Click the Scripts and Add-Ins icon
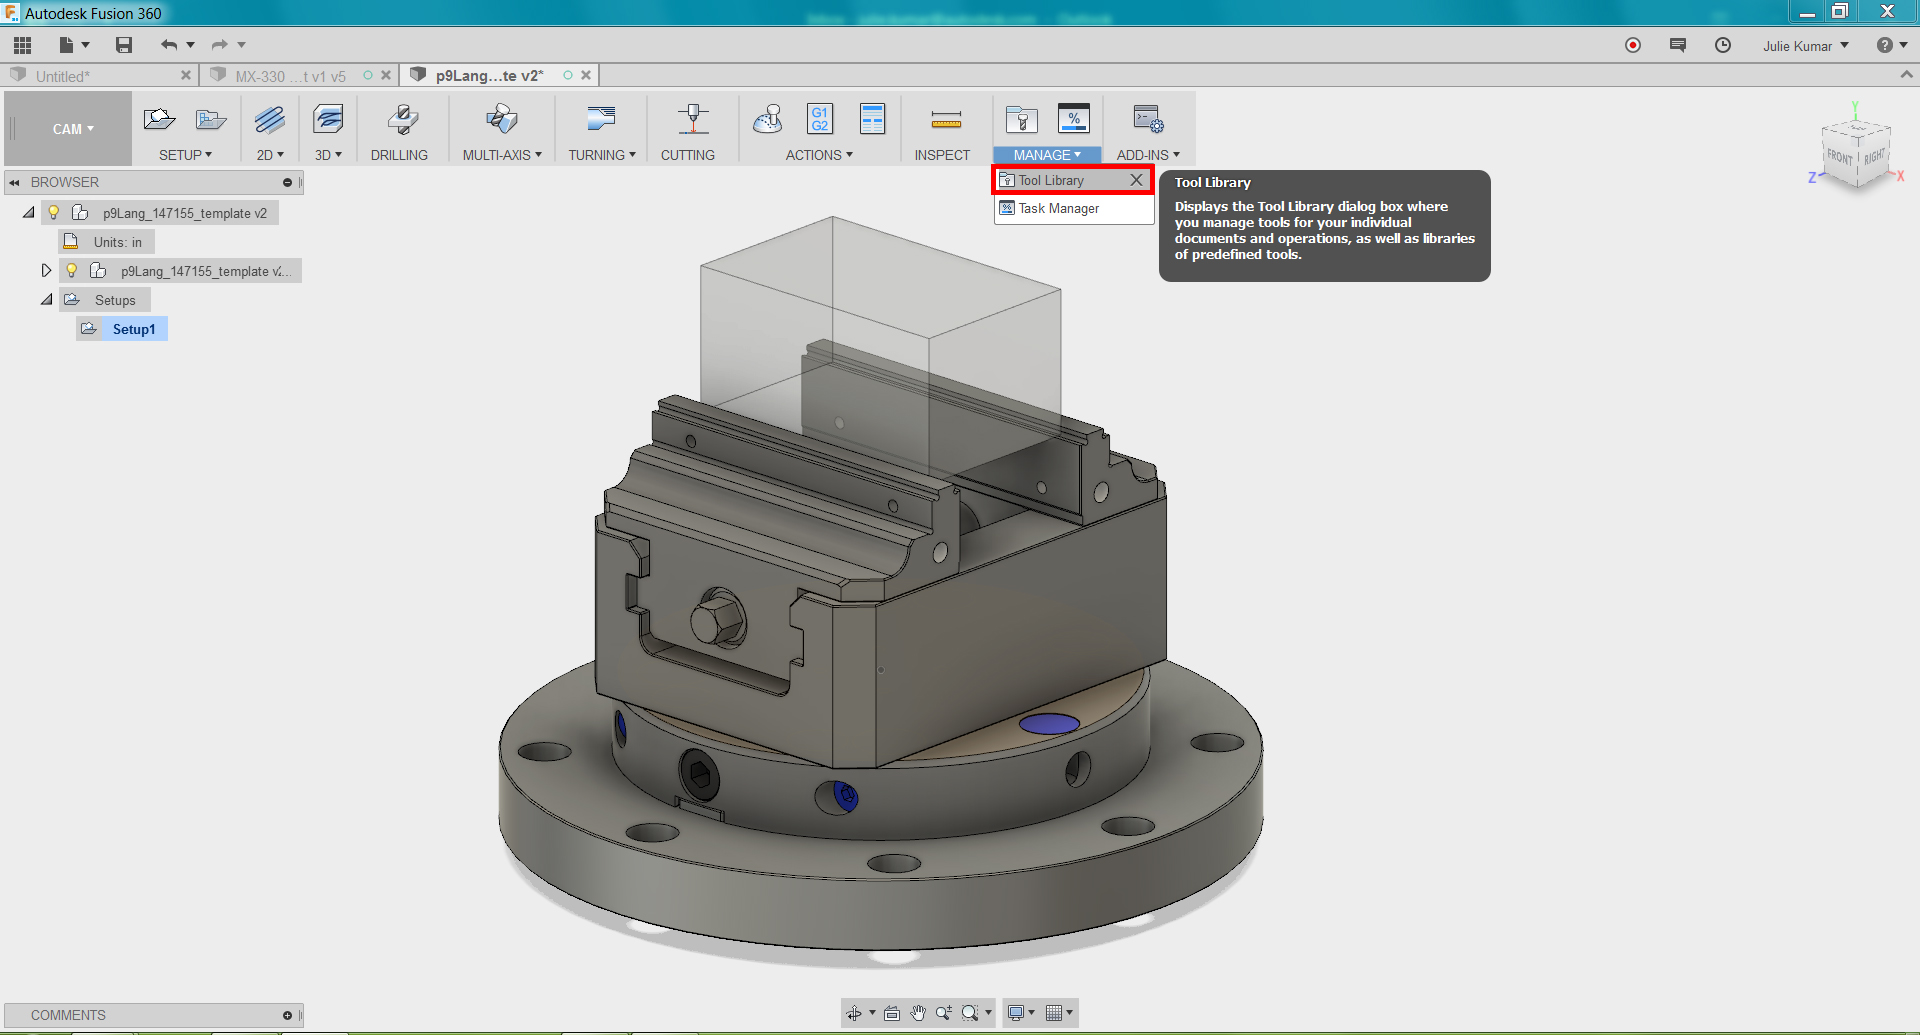Viewport: 1920px width, 1035px height. point(1148,120)
